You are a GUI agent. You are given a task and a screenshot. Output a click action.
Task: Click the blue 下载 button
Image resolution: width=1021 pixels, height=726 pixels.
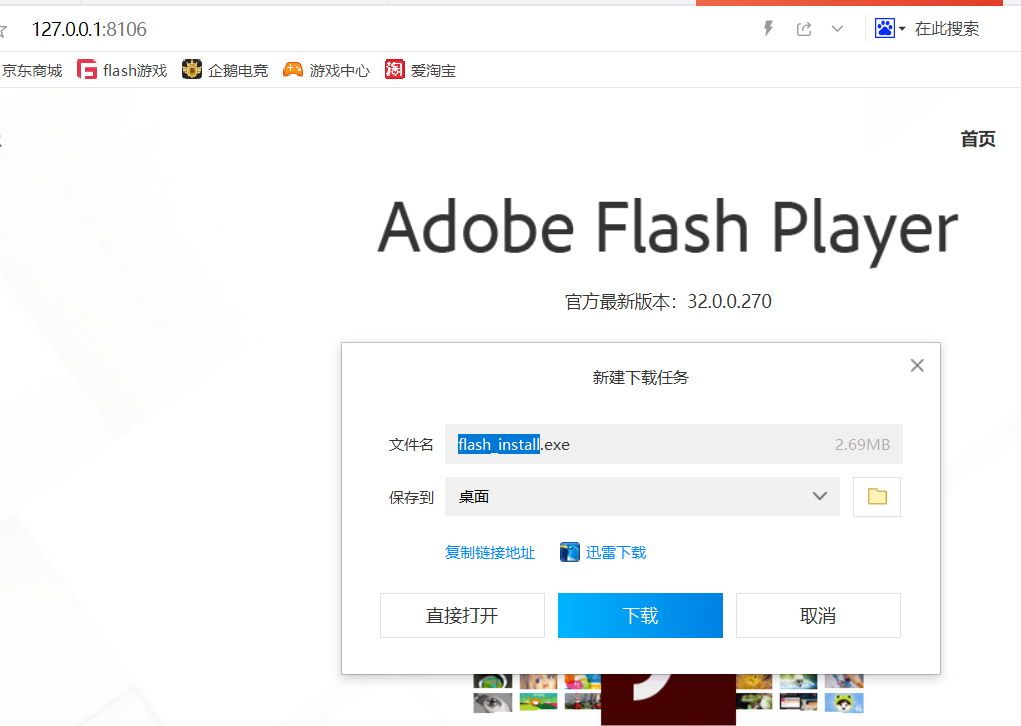[x=640, y=615]
